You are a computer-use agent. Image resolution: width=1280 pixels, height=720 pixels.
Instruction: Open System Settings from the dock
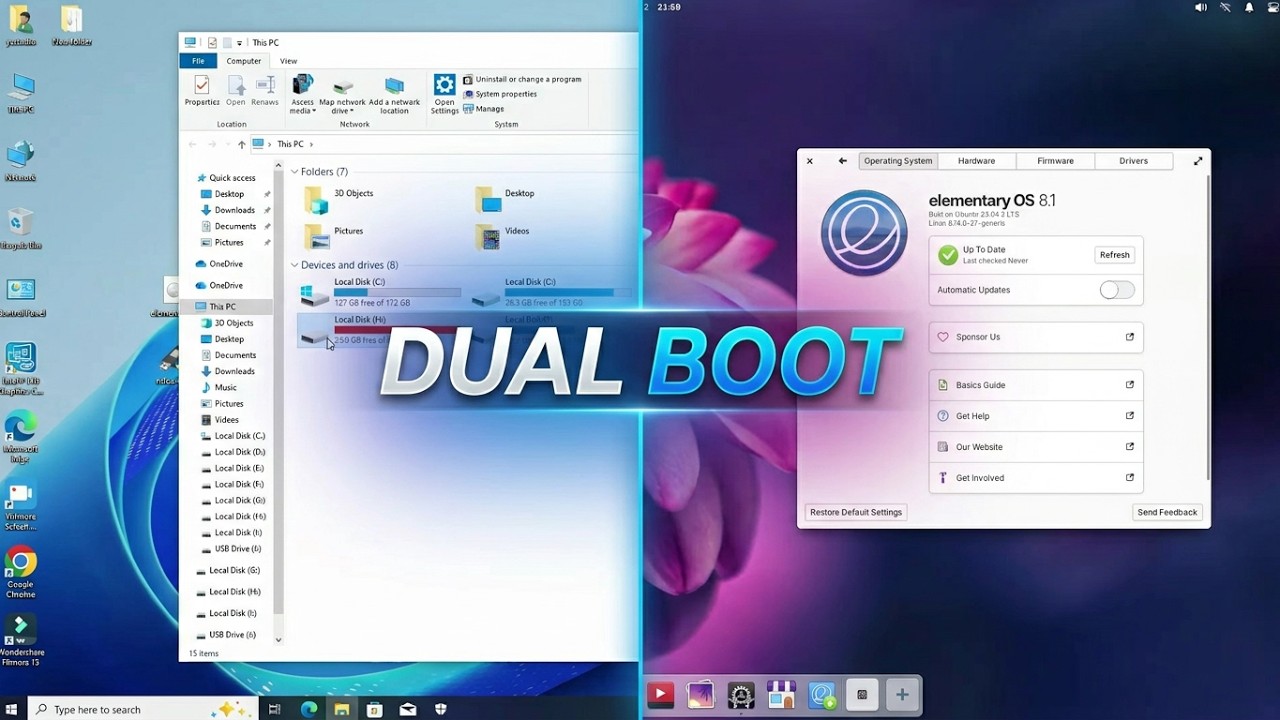741,694
